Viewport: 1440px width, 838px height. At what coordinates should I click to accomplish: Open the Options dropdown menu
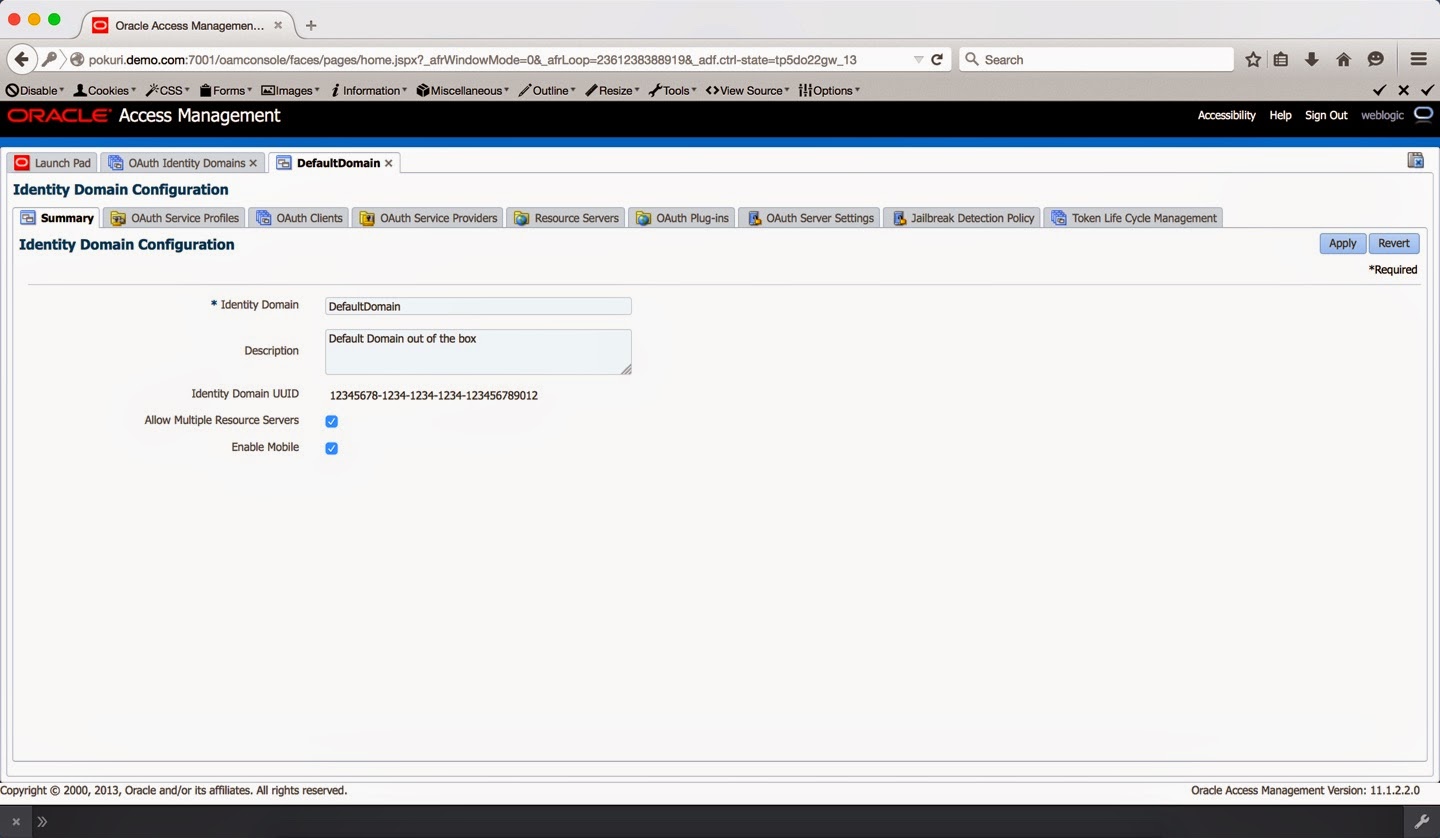(x=830, y=90)
